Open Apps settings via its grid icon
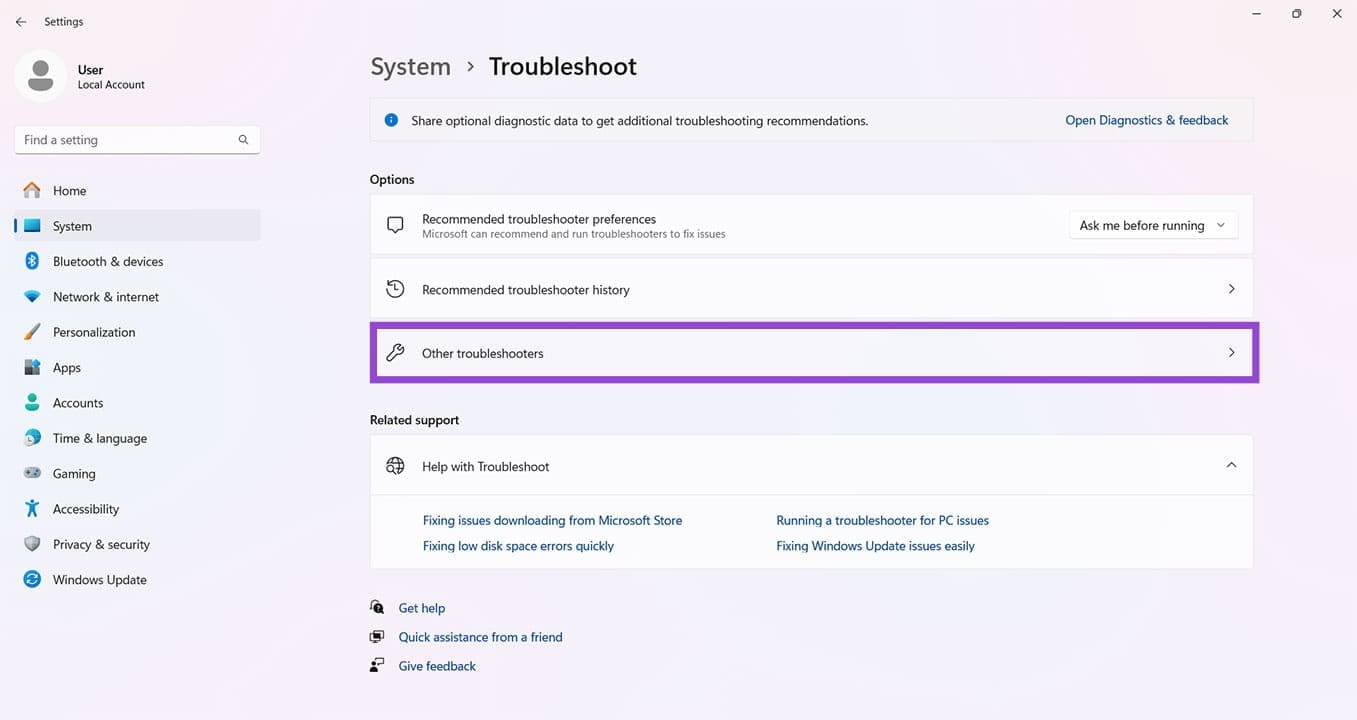This screenshot has height=720, width=1357. coord(33,367)
